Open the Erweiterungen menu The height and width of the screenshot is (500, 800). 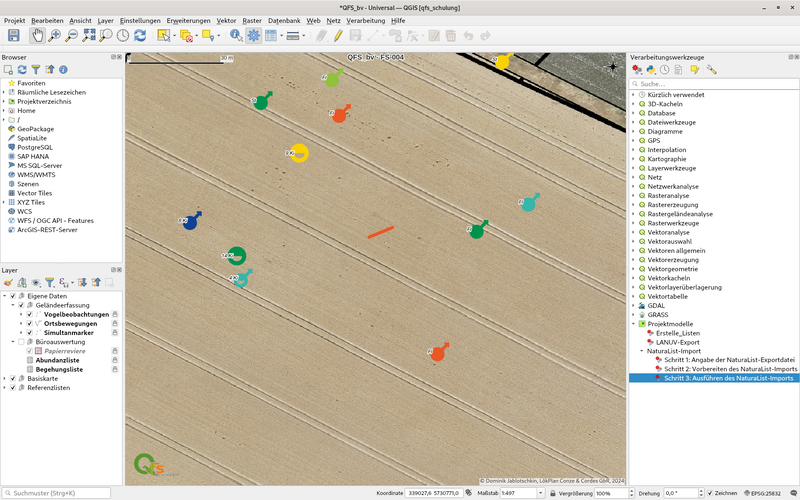188,20
